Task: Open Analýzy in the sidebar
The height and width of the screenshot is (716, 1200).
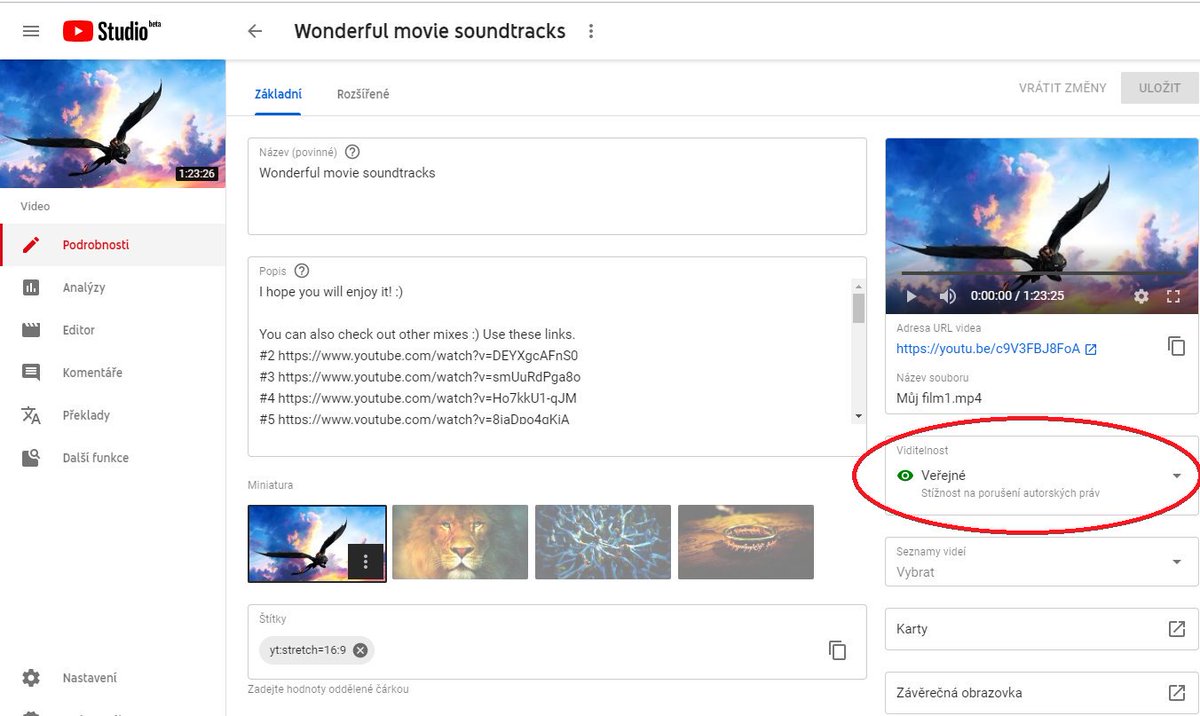Action: pyautogui.click(x=112, y=288)
